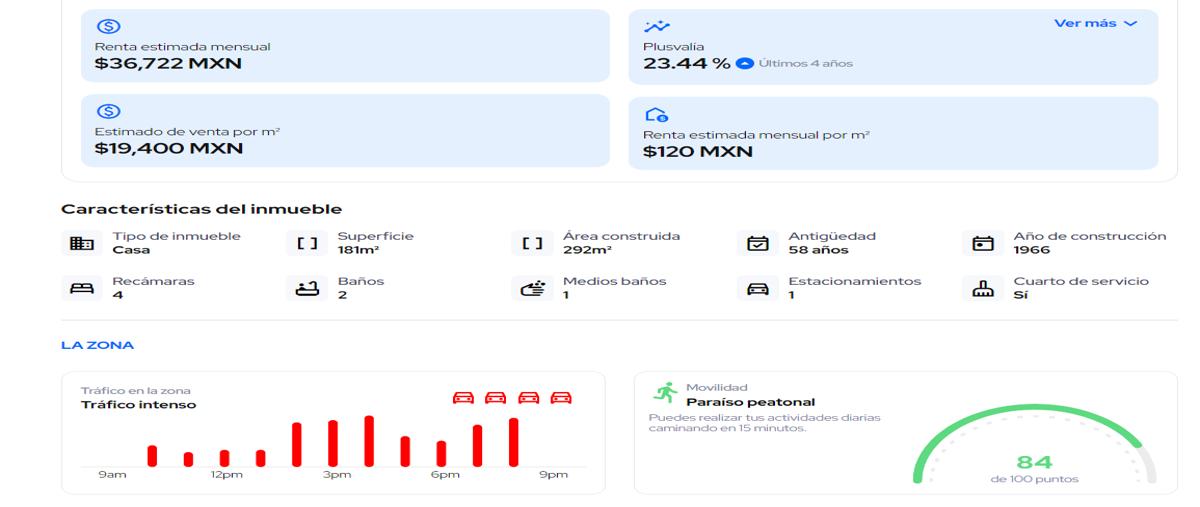This screenshot has height=507, width=1200.
Task: Click the tallest traffic bar near 3pm
Action: click(x=369, y=441)
